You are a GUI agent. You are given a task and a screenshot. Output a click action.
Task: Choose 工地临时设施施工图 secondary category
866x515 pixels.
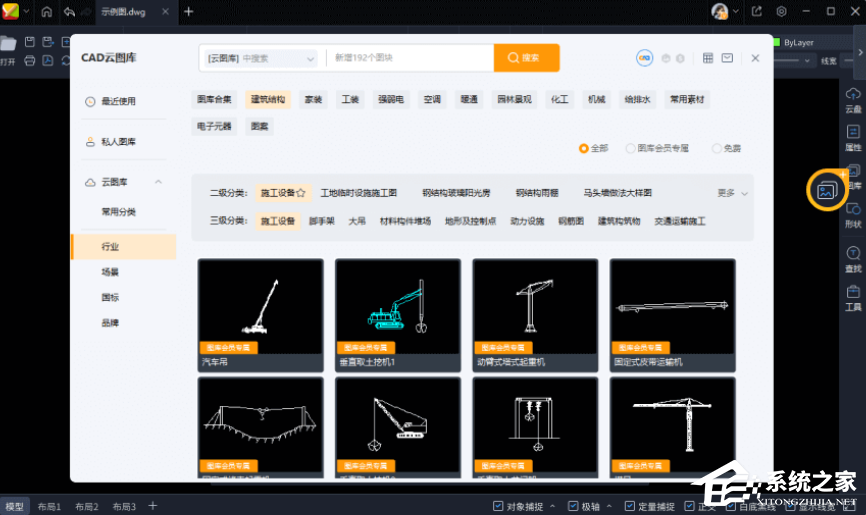pyautogui.click(x=359, y=193)
